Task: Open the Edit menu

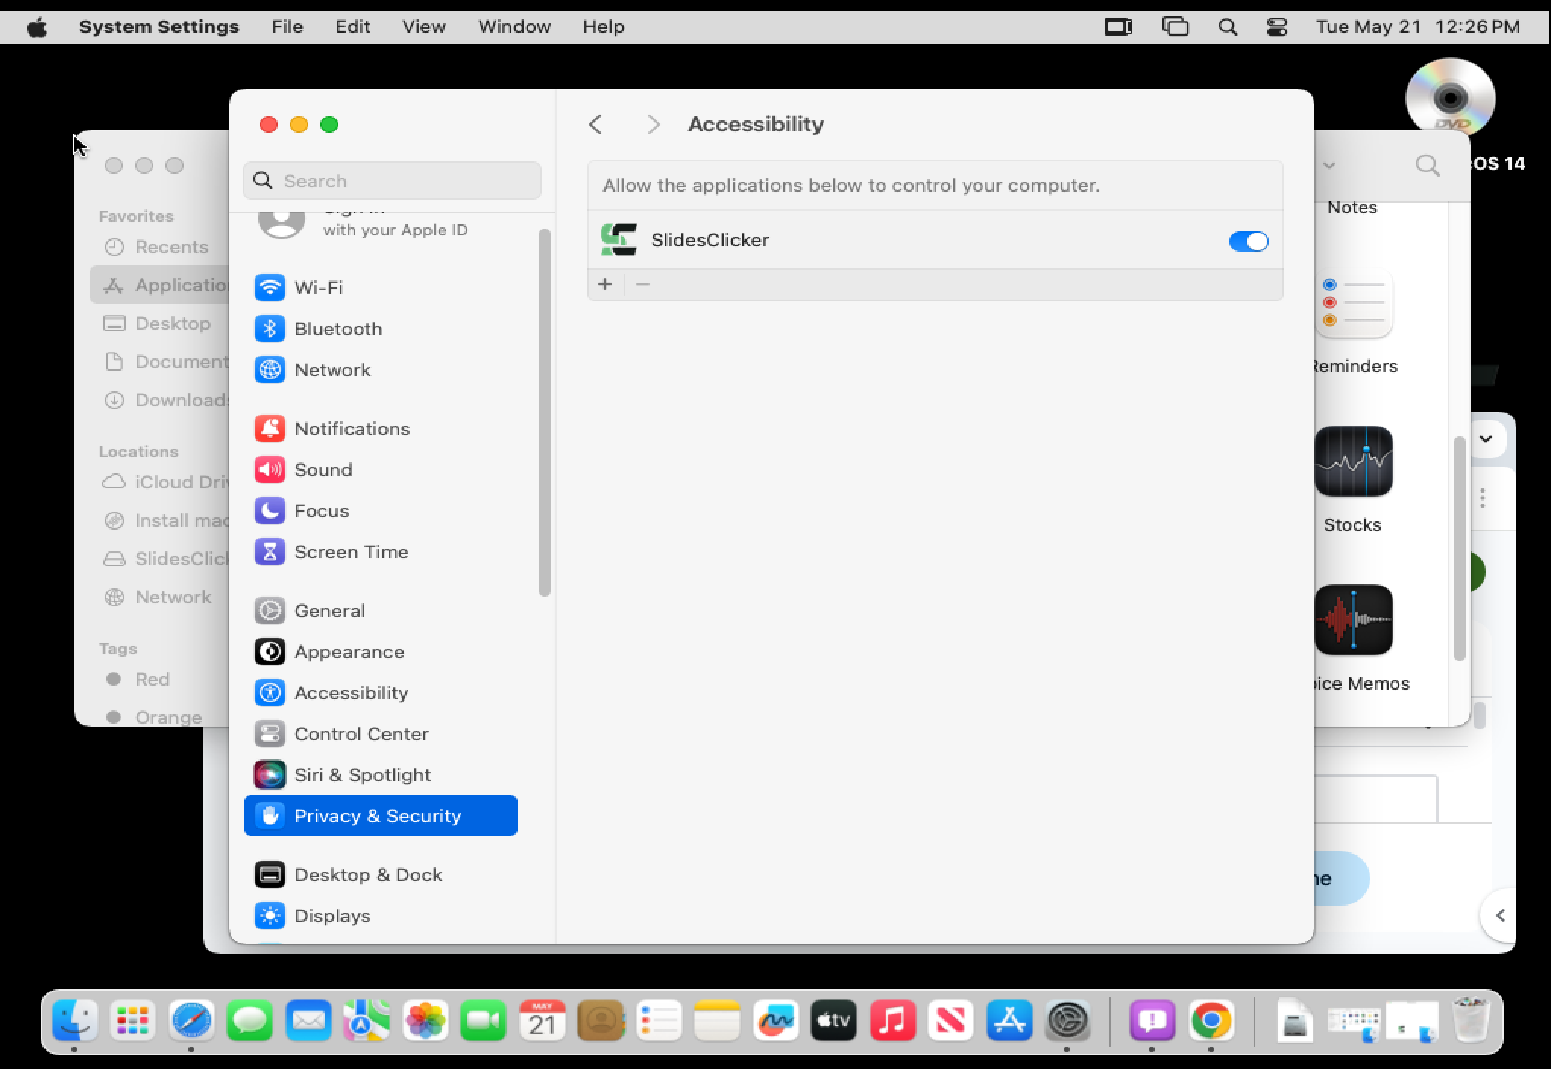Action: tap(353, 27)
